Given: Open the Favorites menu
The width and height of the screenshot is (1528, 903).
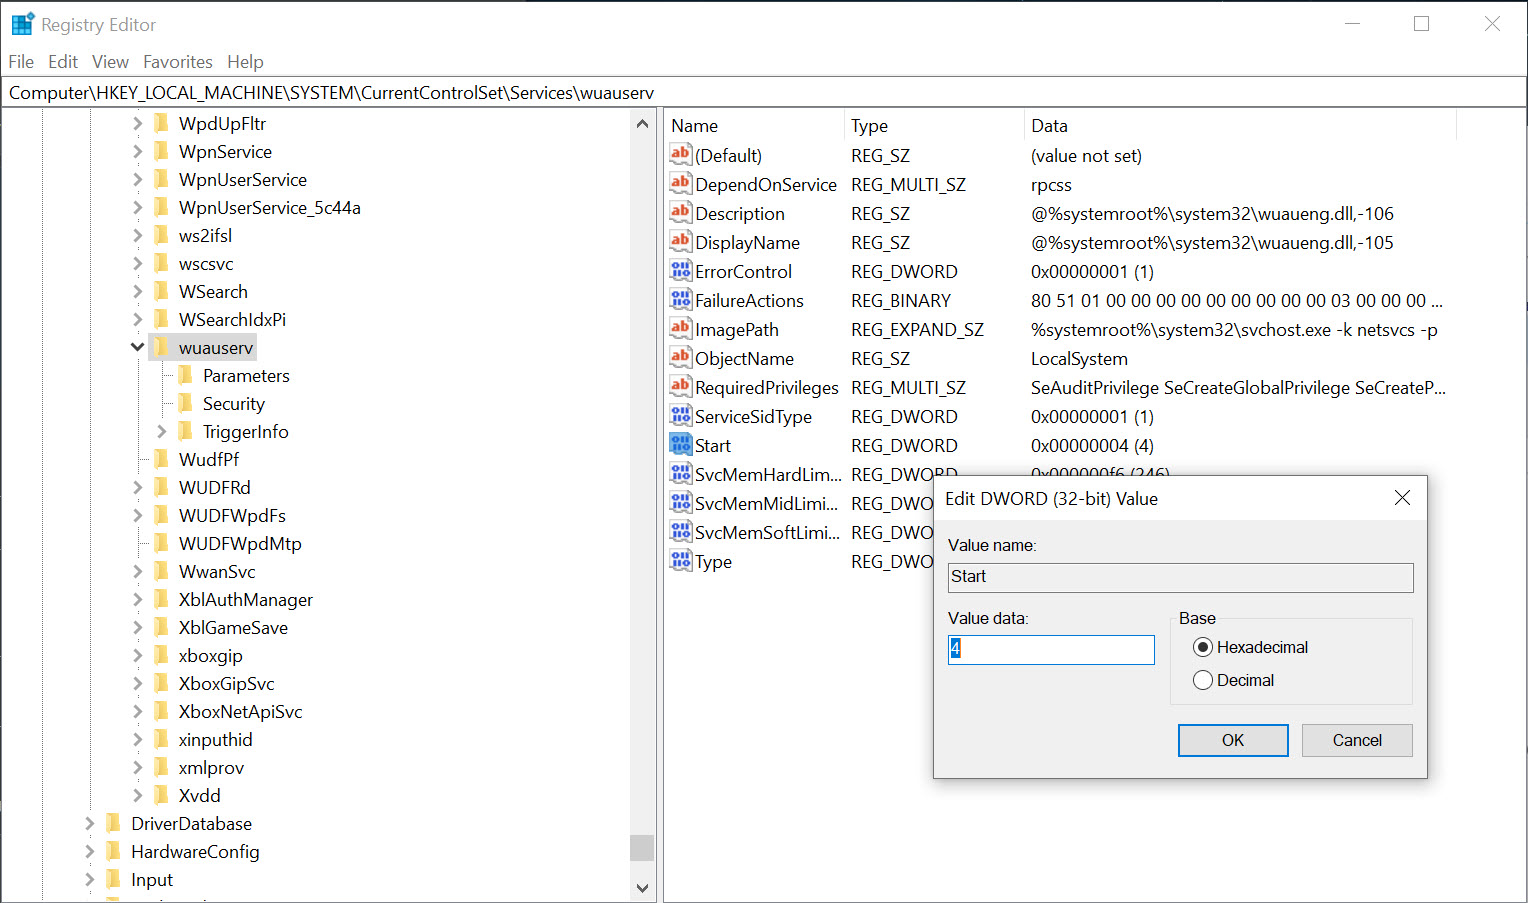Looking at the screenshot, I should (178, 61).
